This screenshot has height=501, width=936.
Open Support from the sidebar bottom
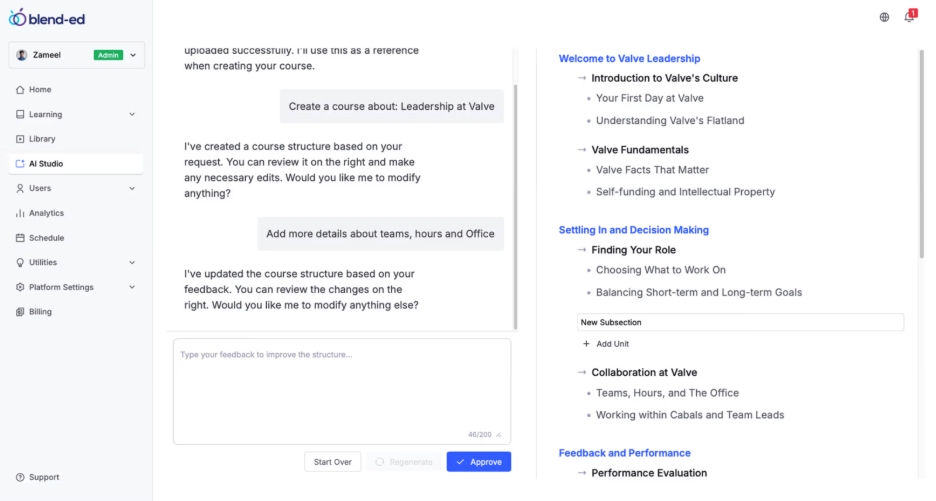click(37, 477)
